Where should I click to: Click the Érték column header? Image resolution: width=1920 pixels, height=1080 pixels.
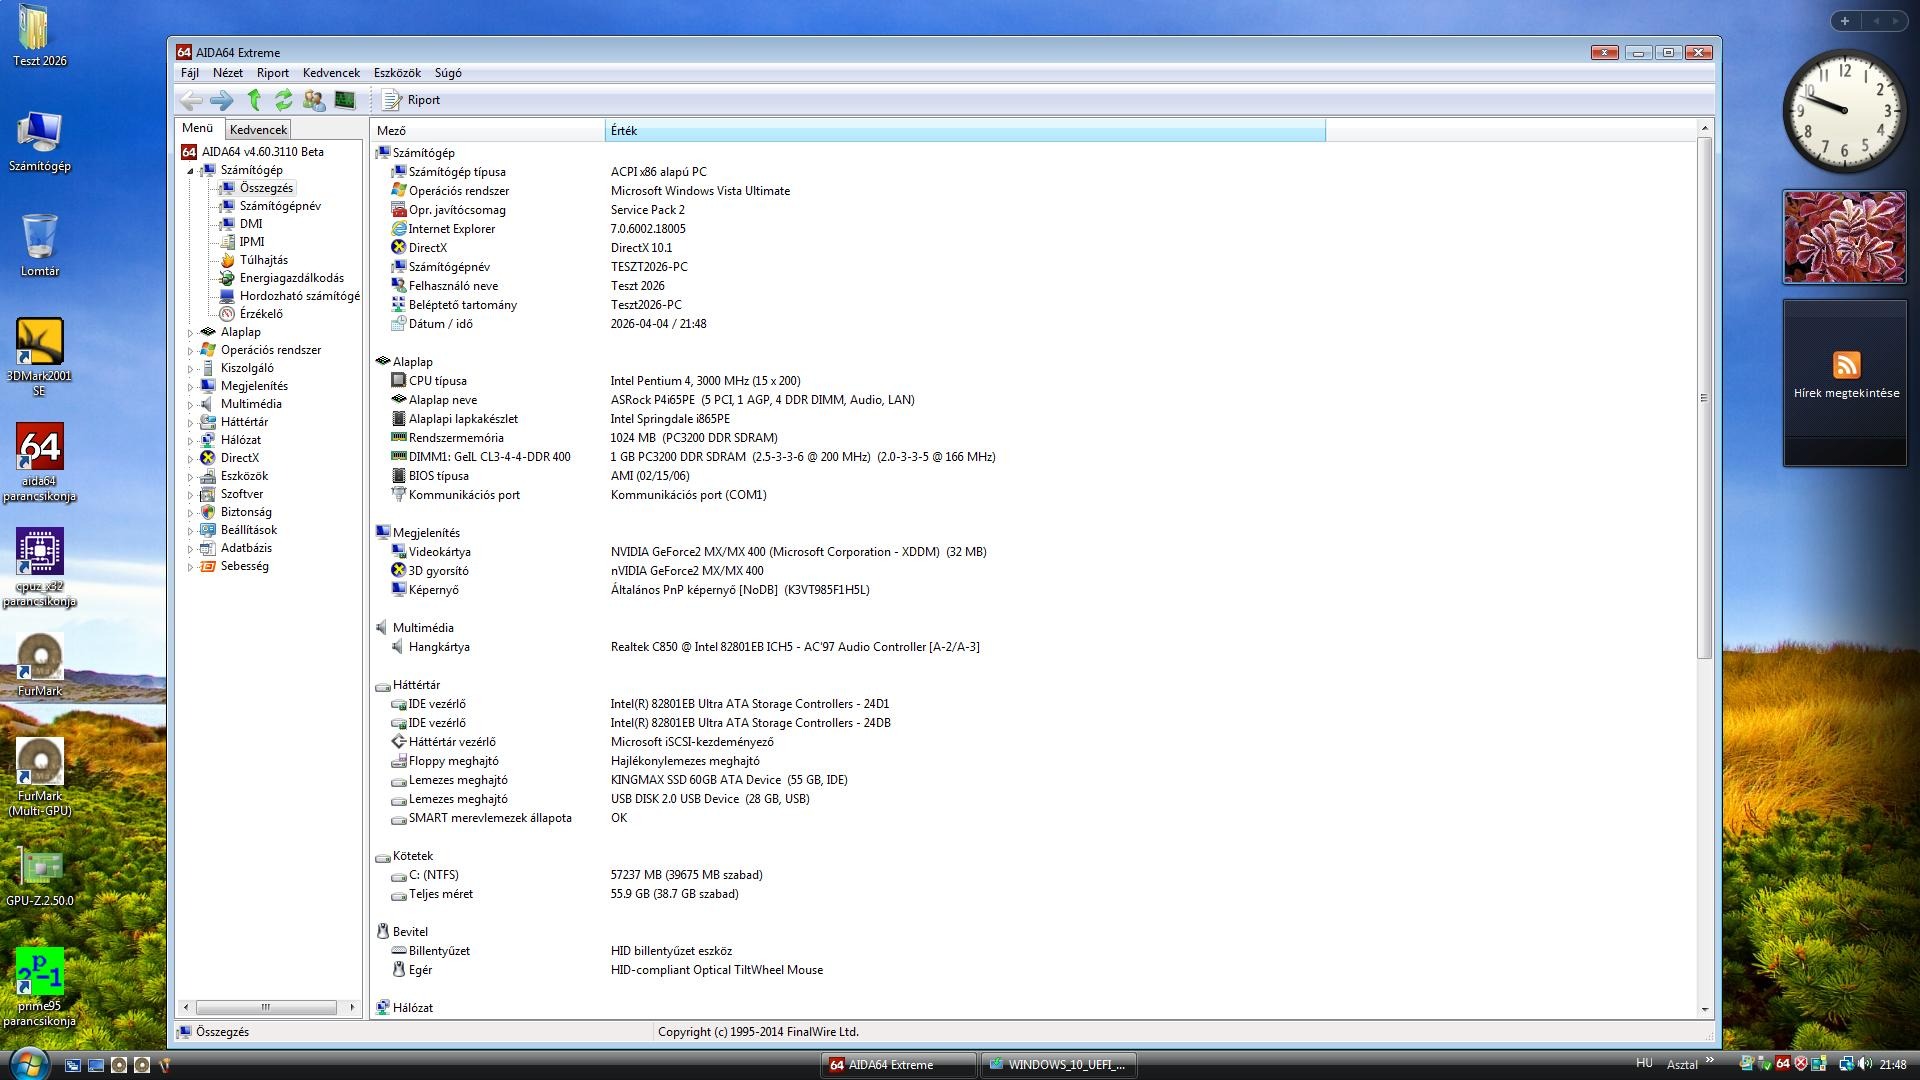(x=964, y=131)
